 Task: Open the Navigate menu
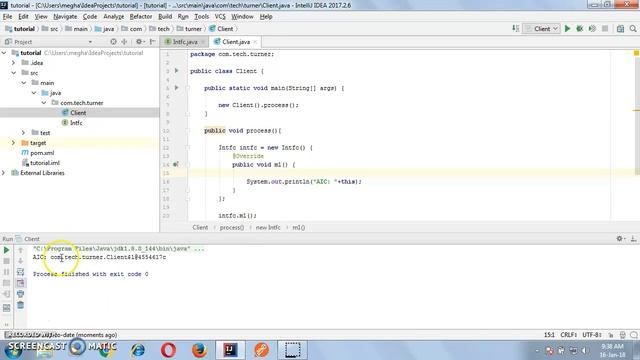pyautogui.click(x=65, y=17)
